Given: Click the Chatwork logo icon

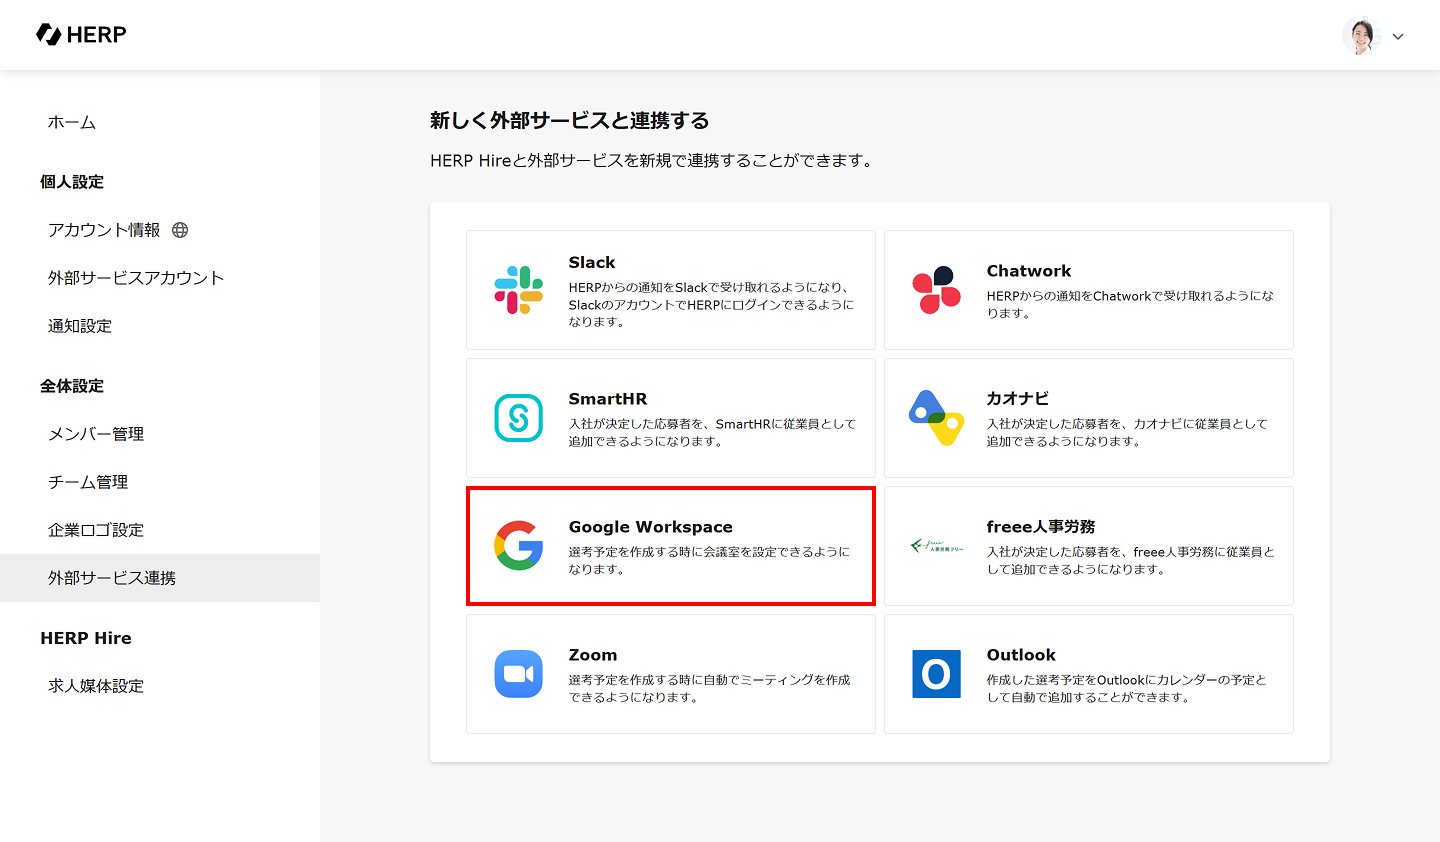Looking at the screenshot, I should coord(937,290).
